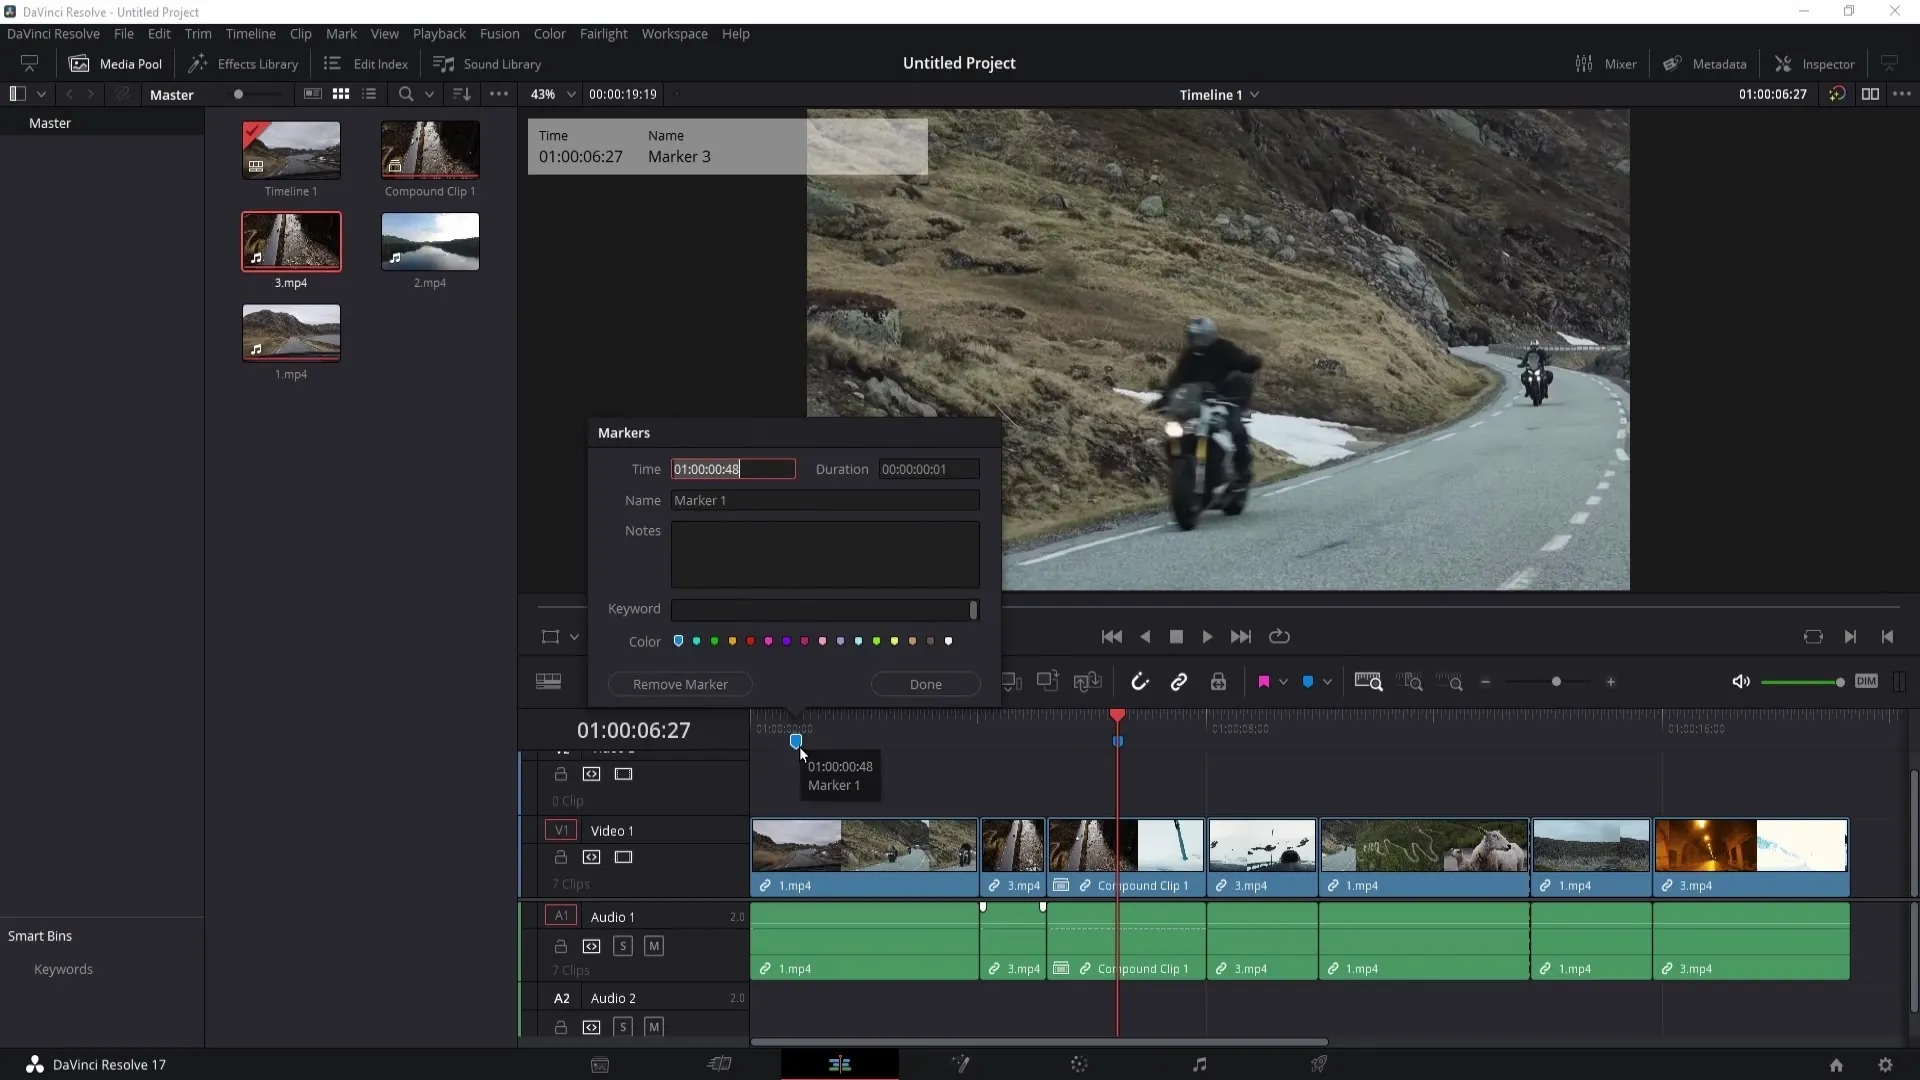Switch to the Color page
1920x1080 pixels.
click(1079, 1065)
